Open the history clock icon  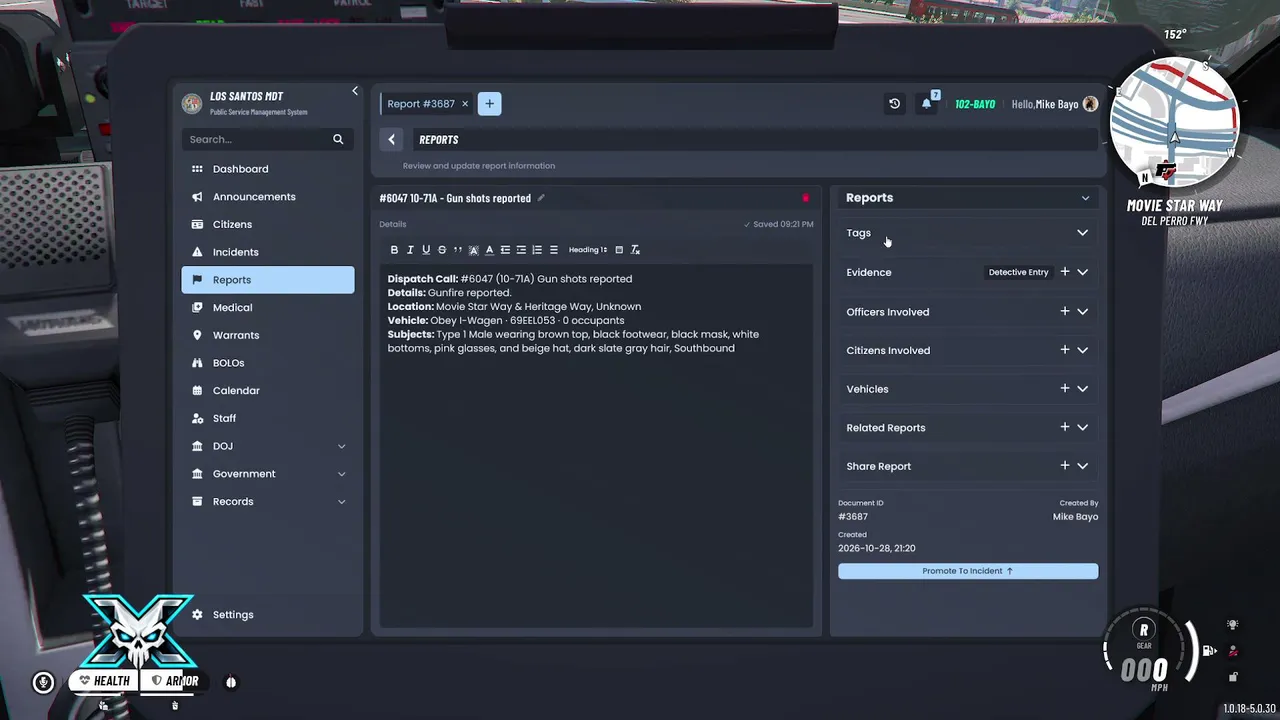[x=895, y=104]
